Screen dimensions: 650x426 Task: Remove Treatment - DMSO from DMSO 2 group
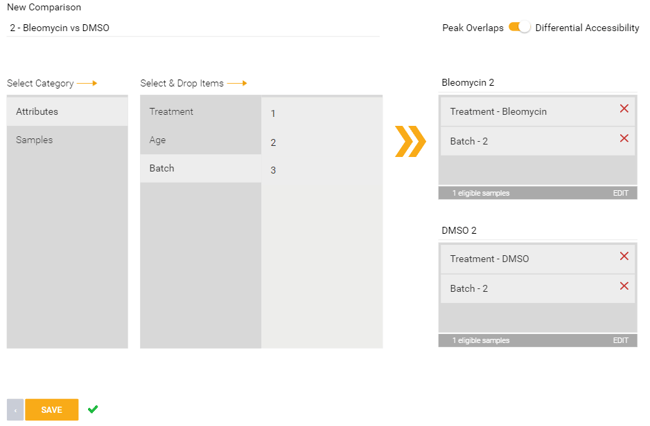(x=624, y=256)
